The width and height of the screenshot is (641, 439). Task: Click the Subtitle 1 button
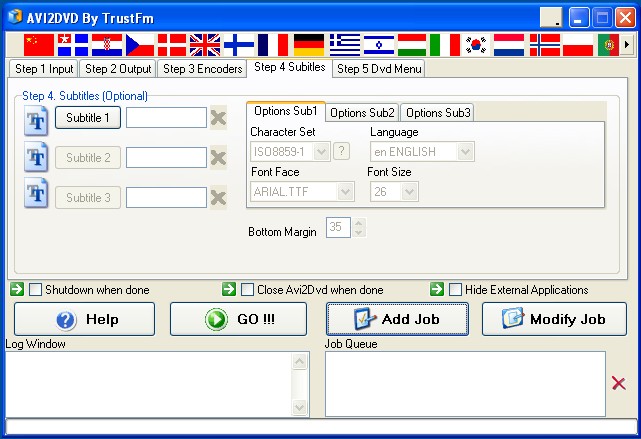88,118
